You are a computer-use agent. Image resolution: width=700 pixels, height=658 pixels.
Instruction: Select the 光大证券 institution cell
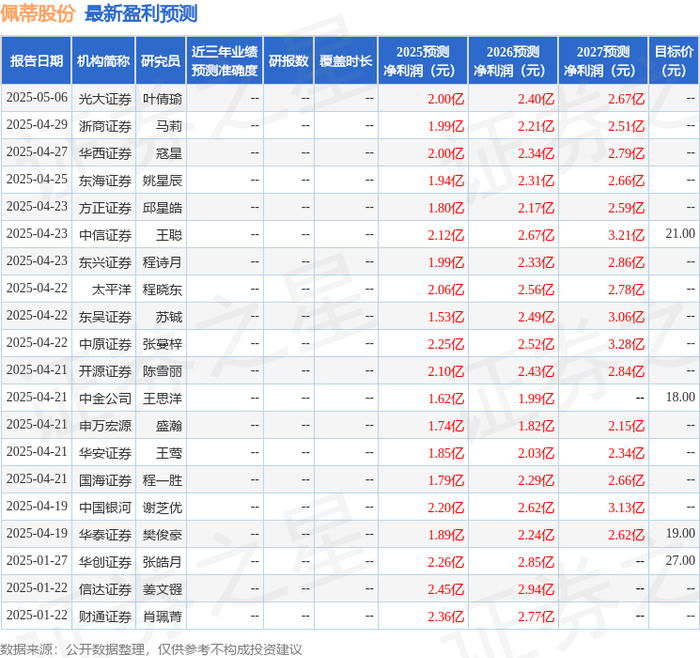click(105, 99)
